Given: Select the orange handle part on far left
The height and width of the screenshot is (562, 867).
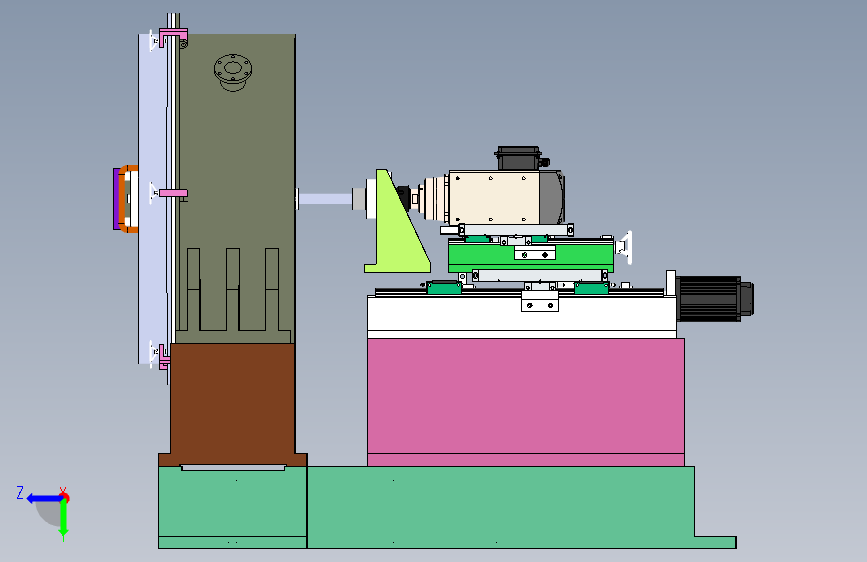Looking at the screenshot, I should (128, 199).
